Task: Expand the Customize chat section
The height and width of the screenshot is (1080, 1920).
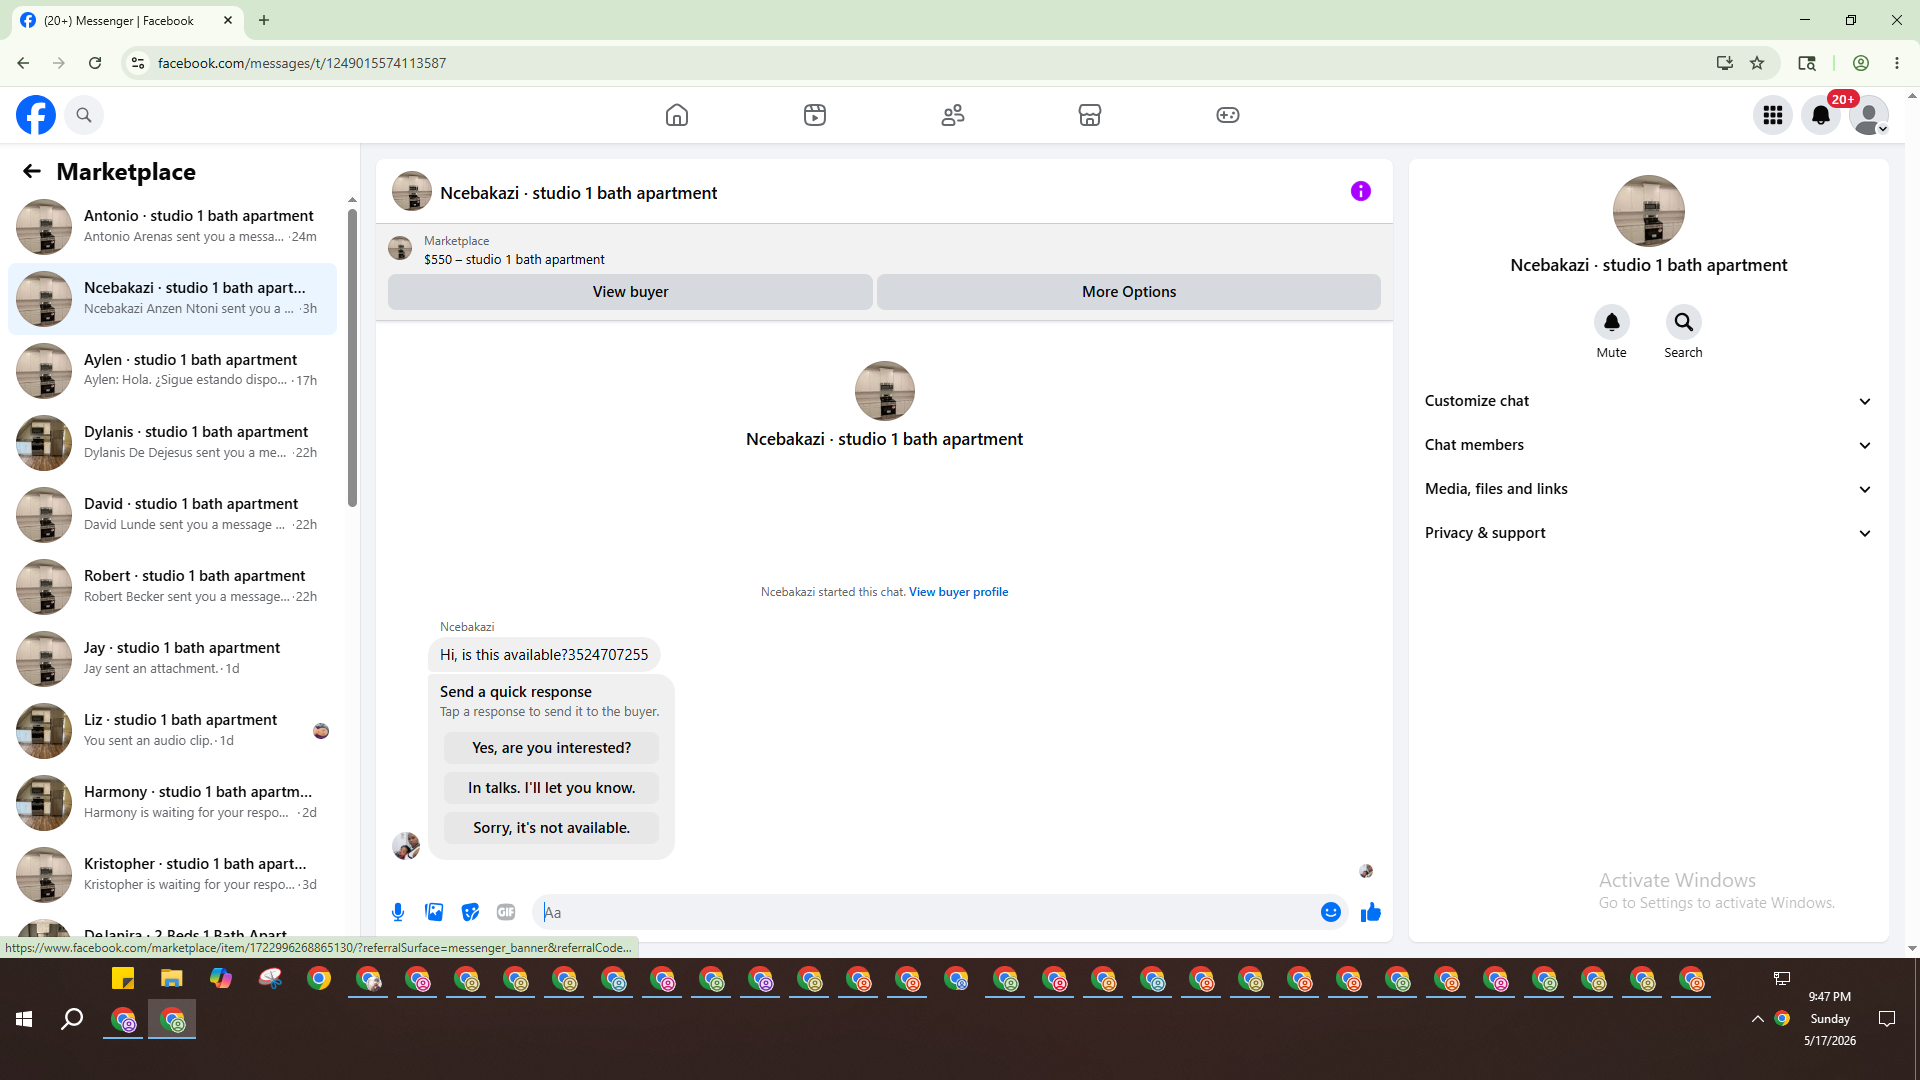Action: tap(1648, 401)
